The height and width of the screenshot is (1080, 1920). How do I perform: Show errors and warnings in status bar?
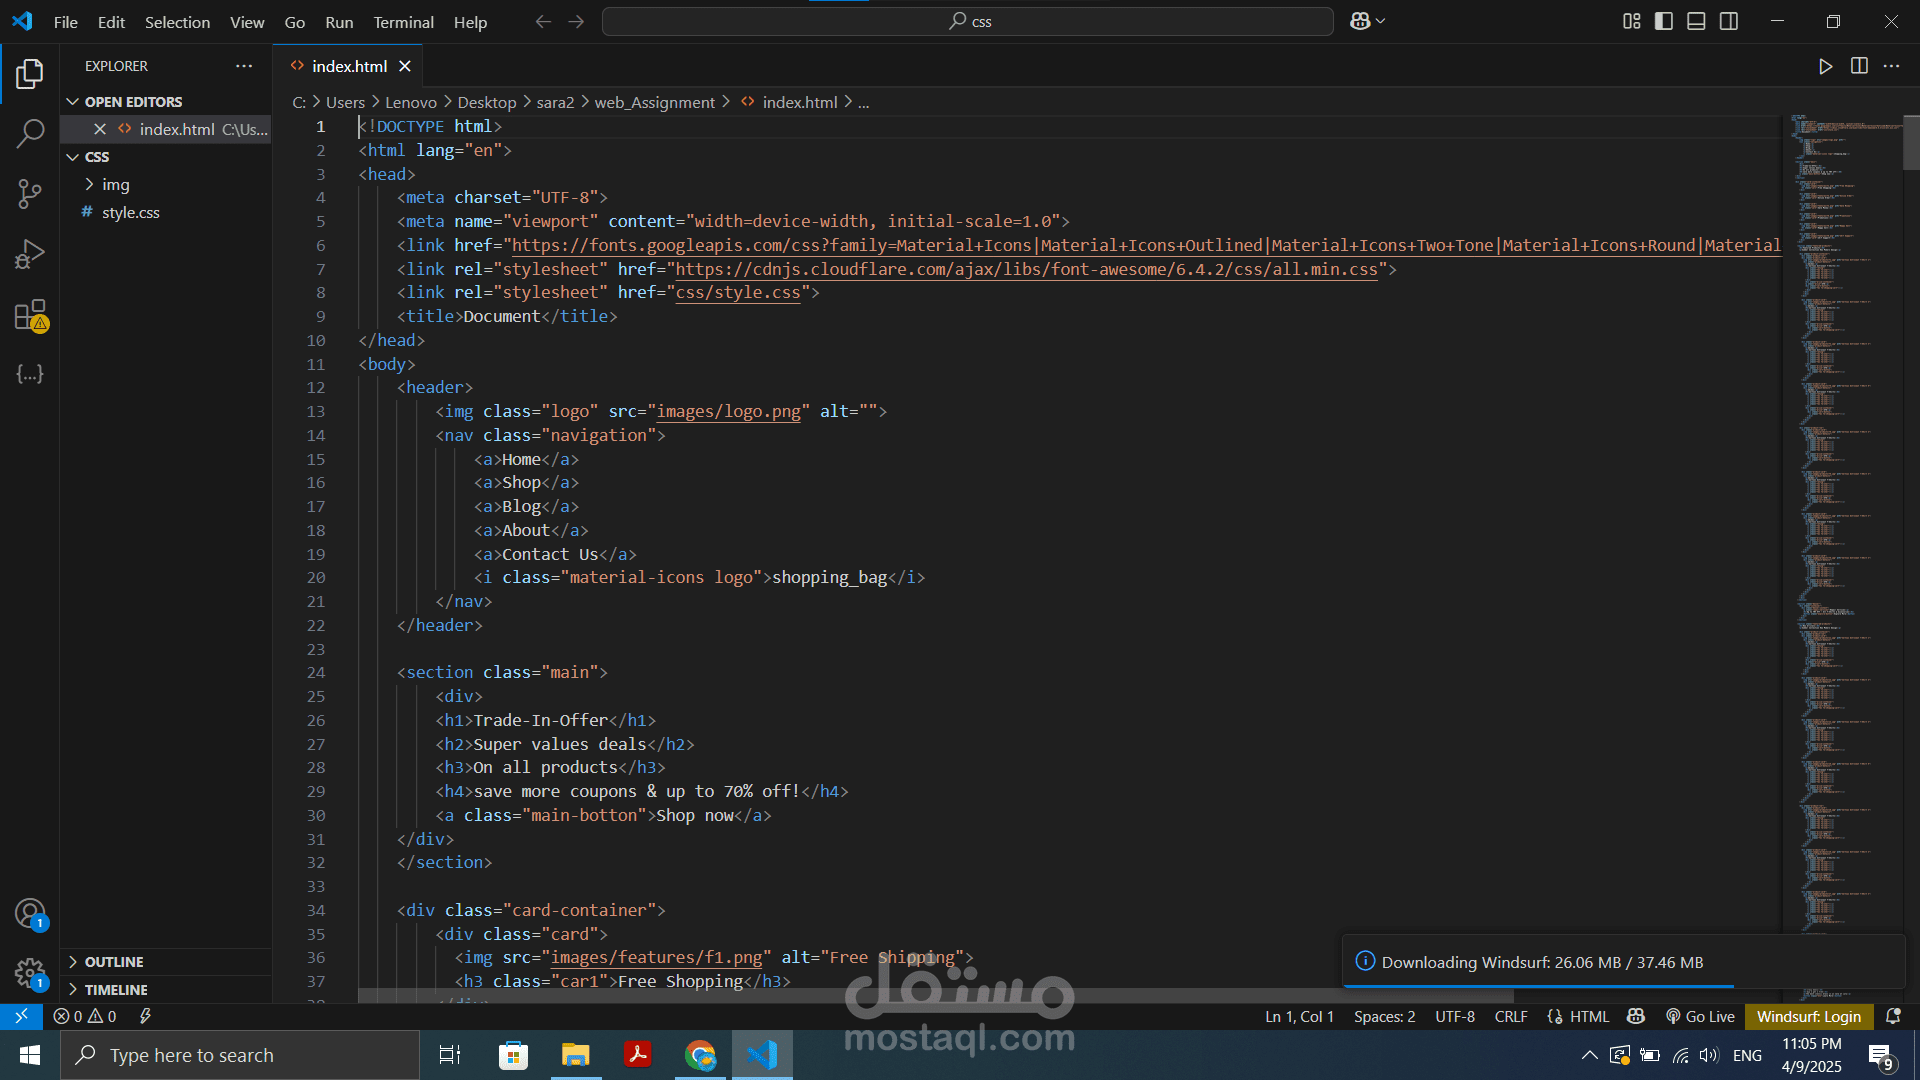85,1016
